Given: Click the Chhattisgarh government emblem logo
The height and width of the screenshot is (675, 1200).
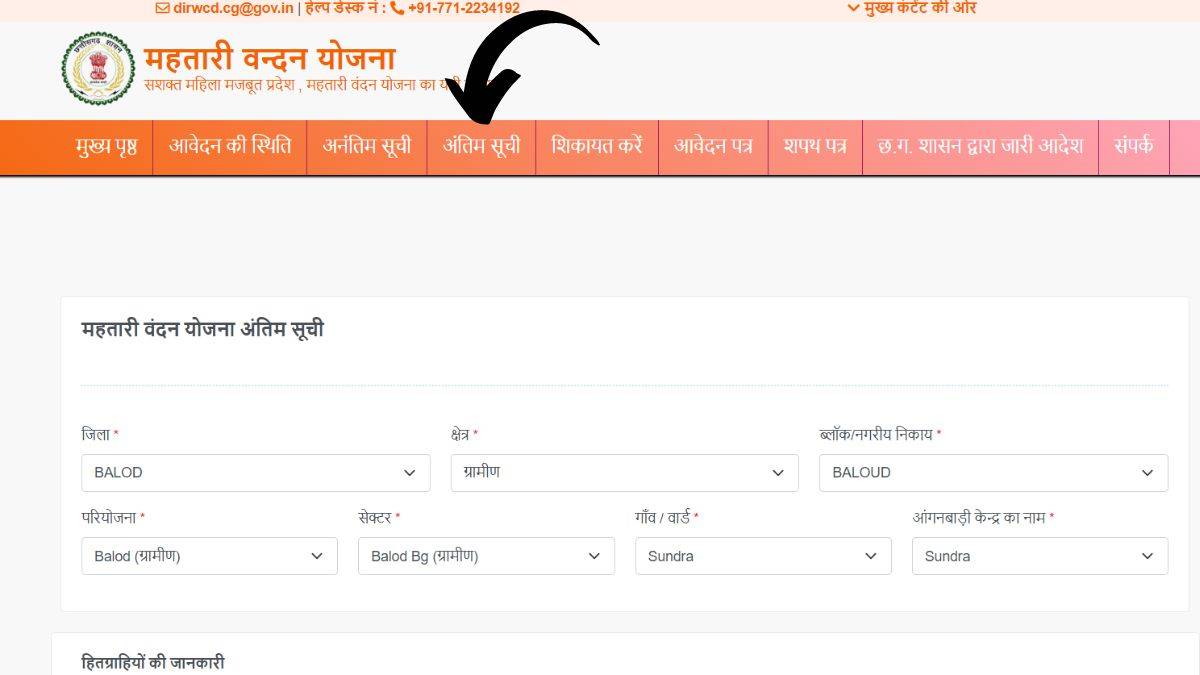Looking at the screenshot, I should click(x=97, y=70).
